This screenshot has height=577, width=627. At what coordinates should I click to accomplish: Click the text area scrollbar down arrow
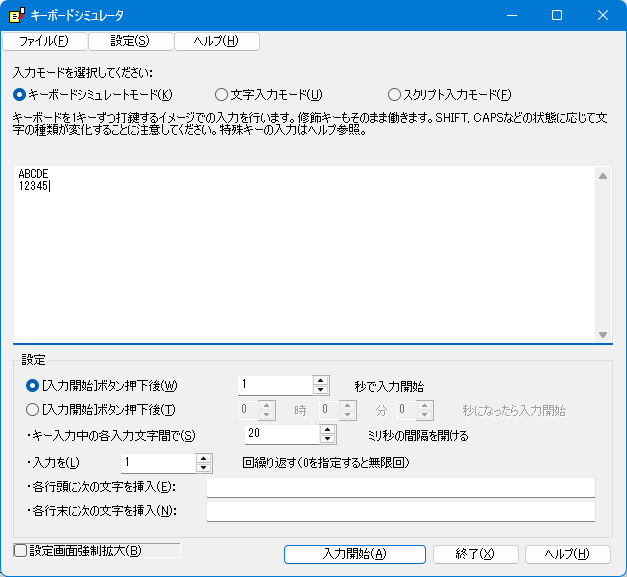[x=602, y=334]
